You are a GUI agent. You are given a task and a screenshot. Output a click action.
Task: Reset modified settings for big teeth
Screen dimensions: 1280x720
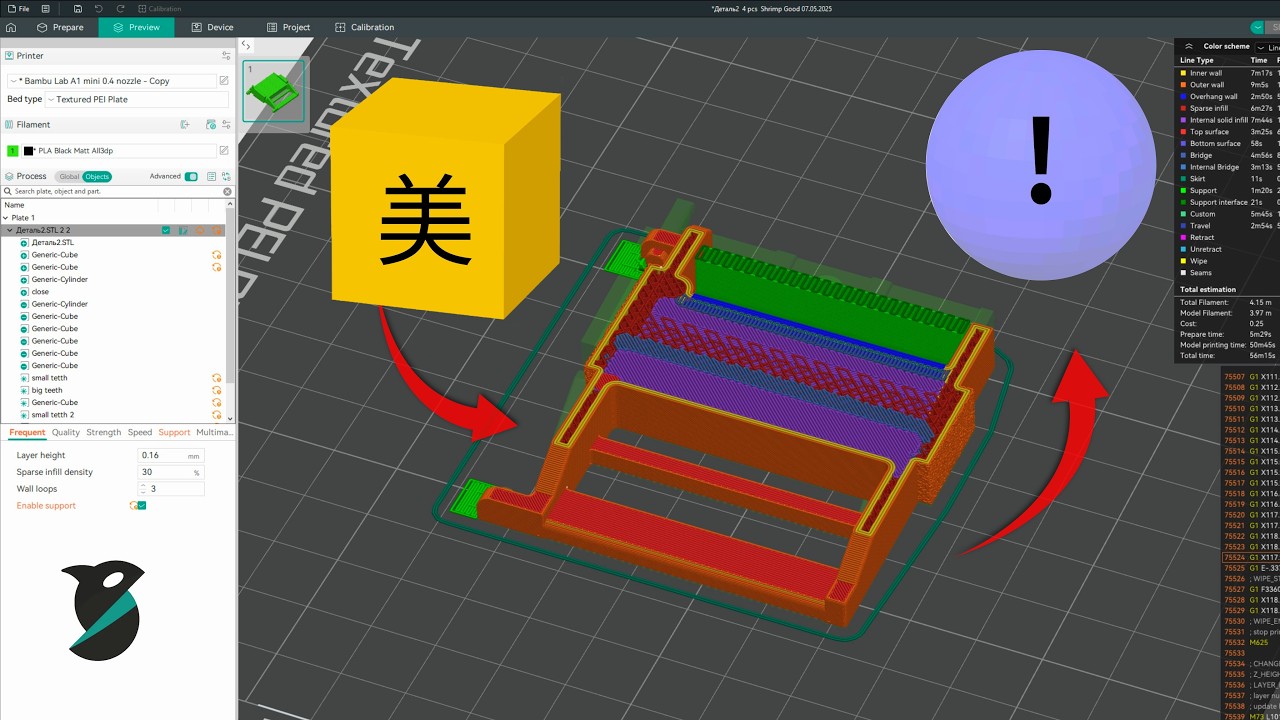(x=216, y=390)
